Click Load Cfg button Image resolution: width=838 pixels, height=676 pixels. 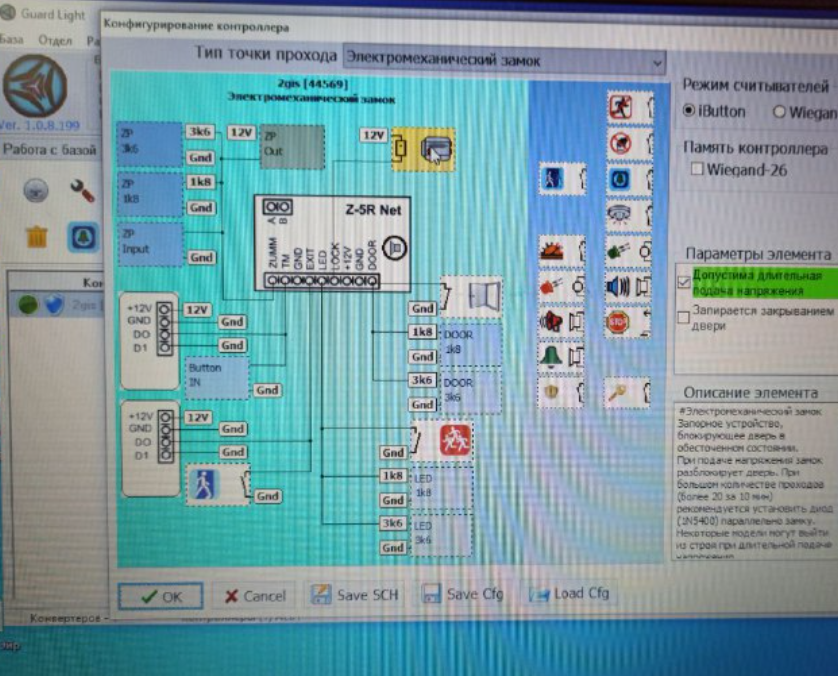point(569,593)
